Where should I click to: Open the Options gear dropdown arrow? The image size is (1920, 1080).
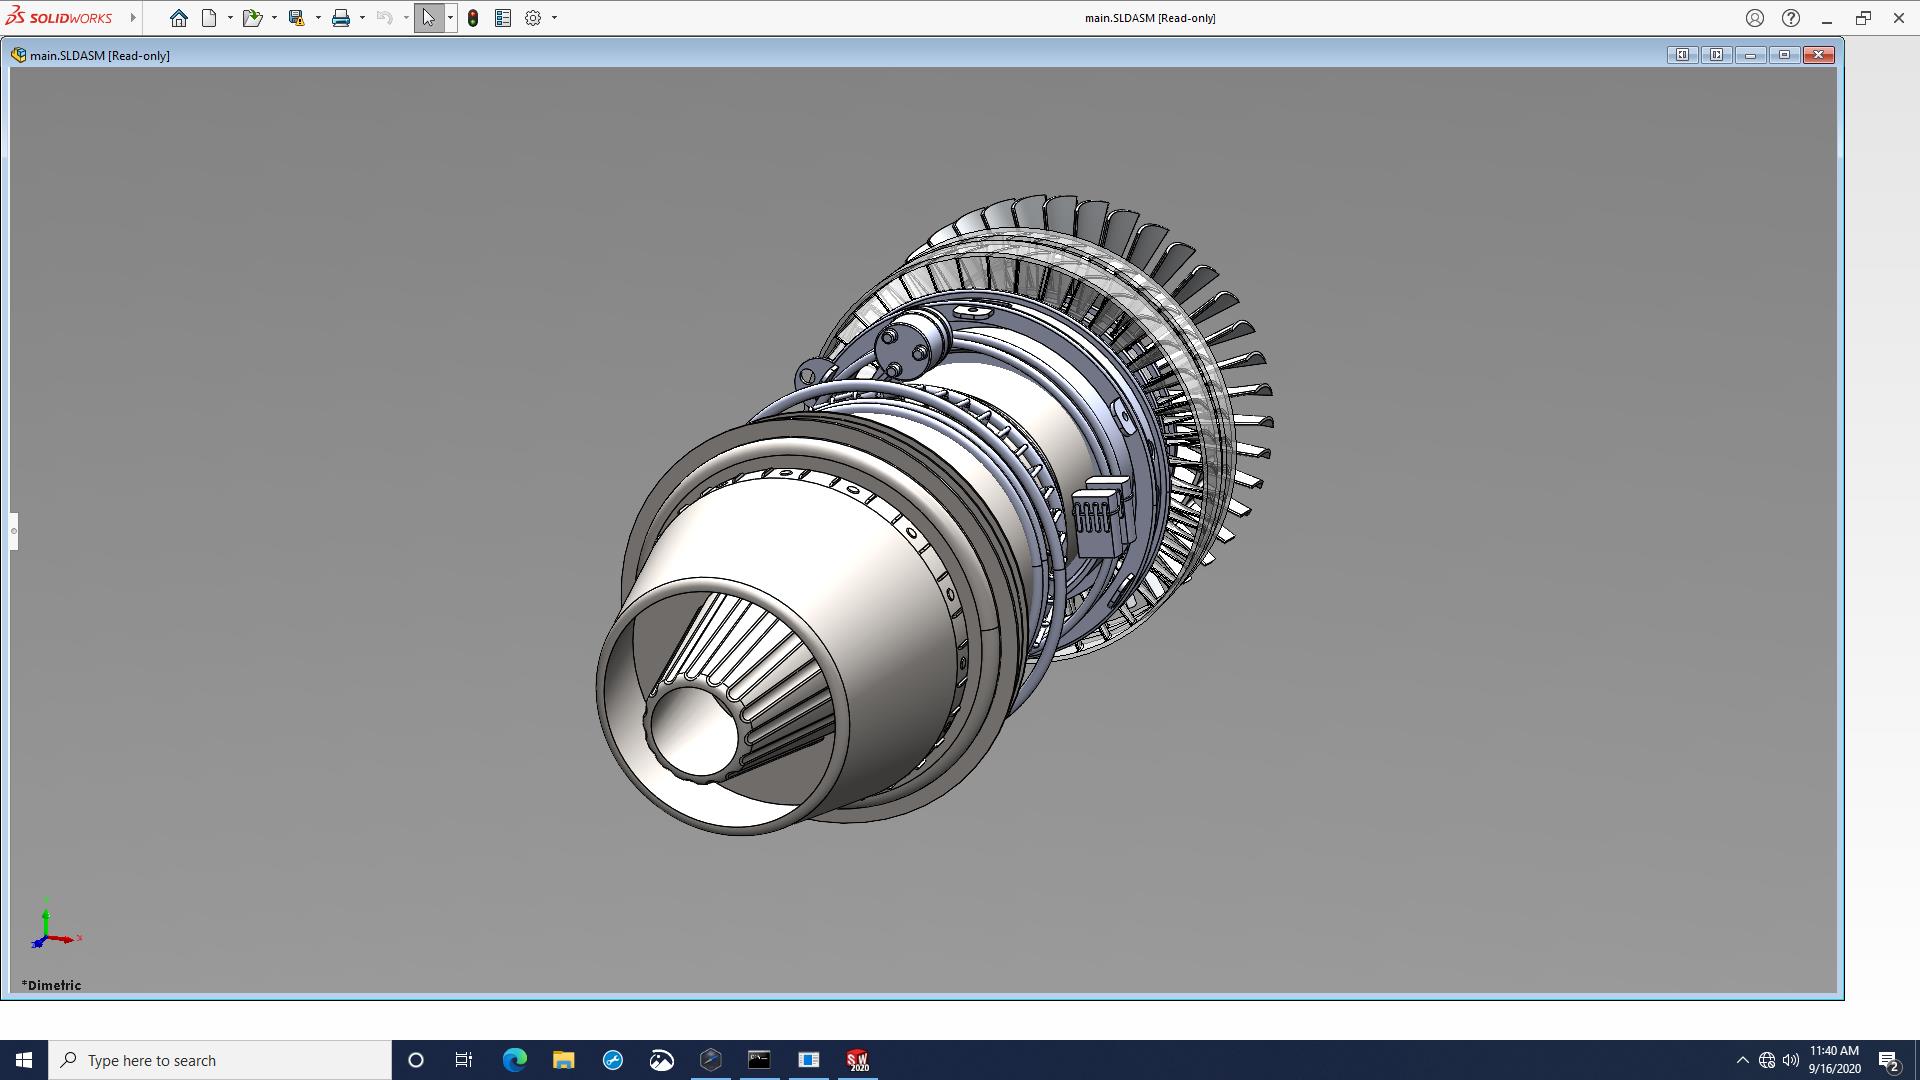point(554,18)
